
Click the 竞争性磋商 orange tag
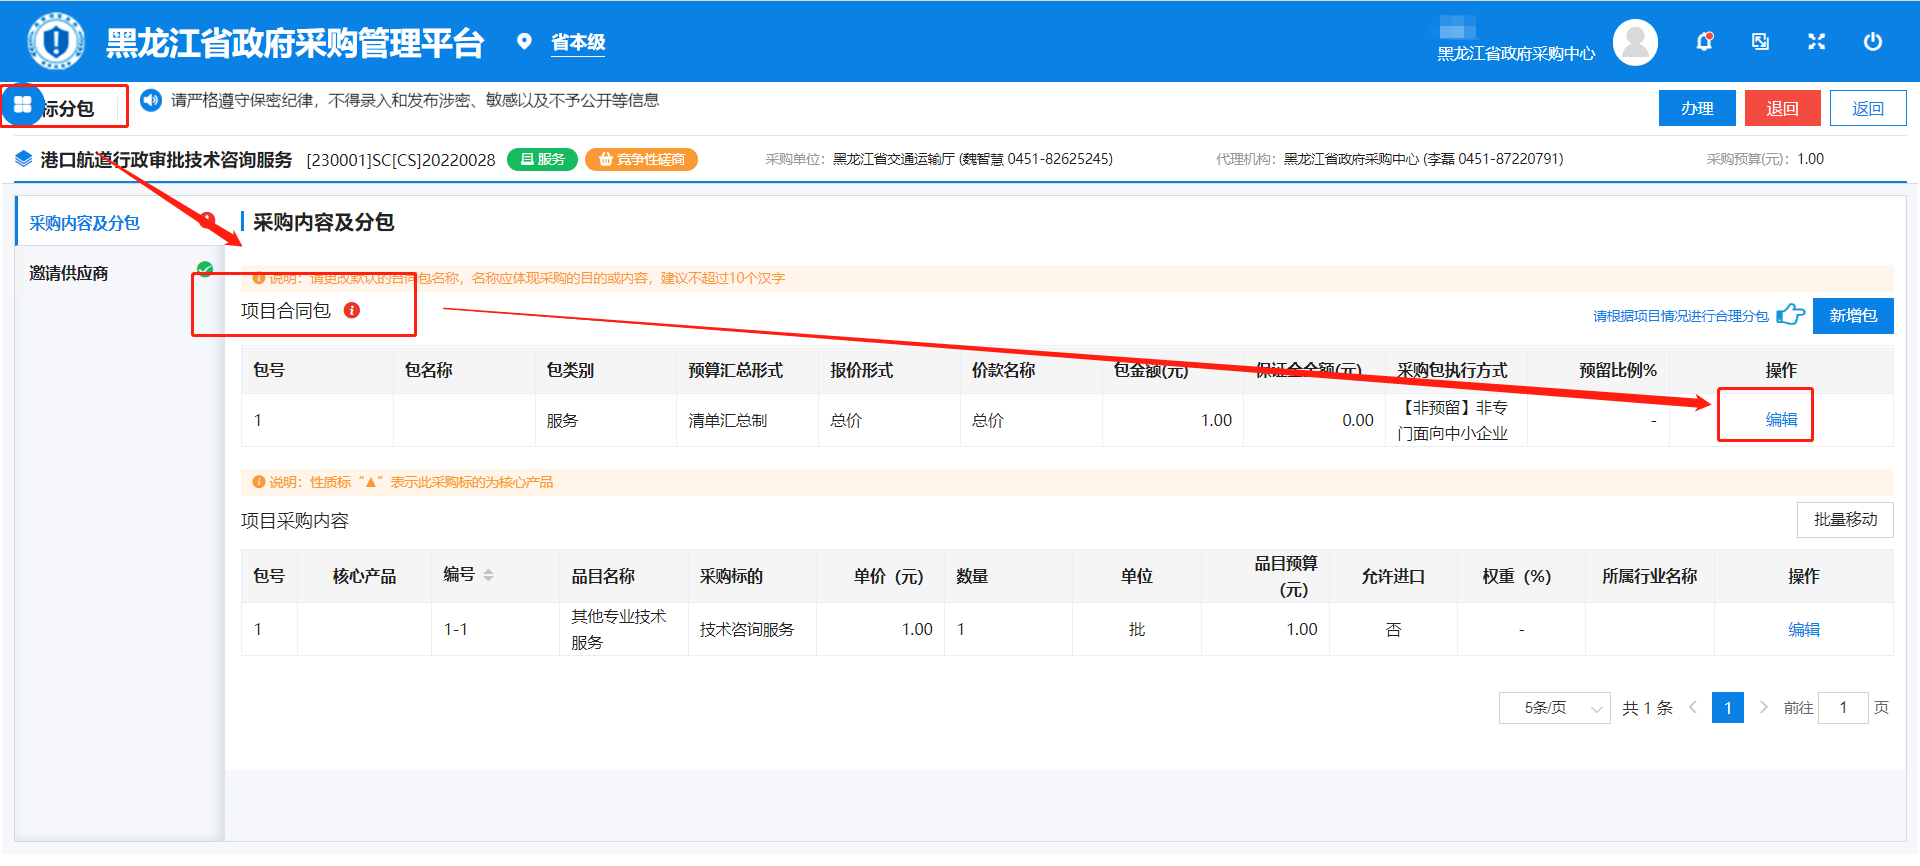tap(641, 159)
